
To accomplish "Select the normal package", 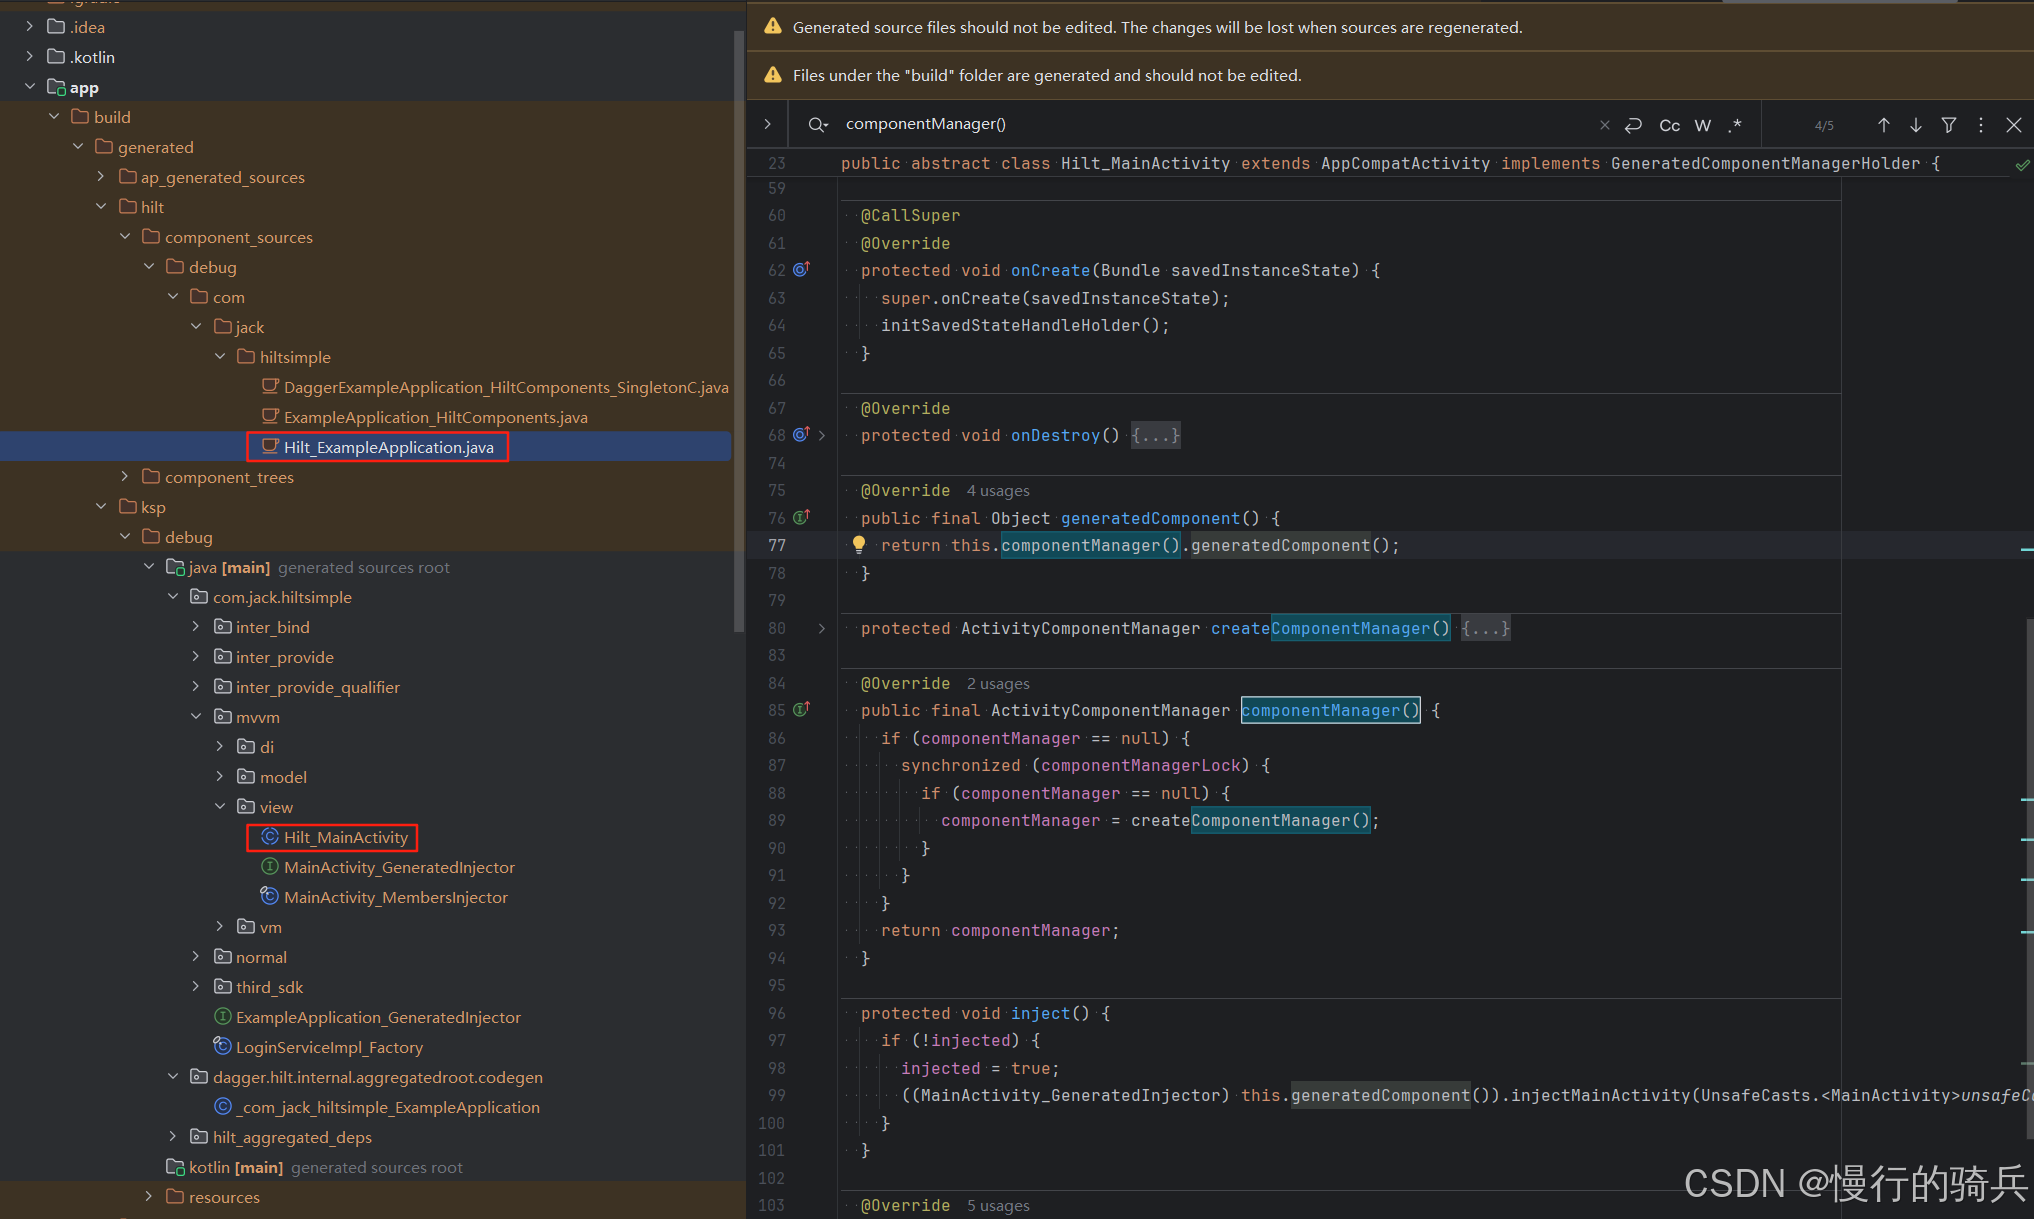I will point(250,957).
